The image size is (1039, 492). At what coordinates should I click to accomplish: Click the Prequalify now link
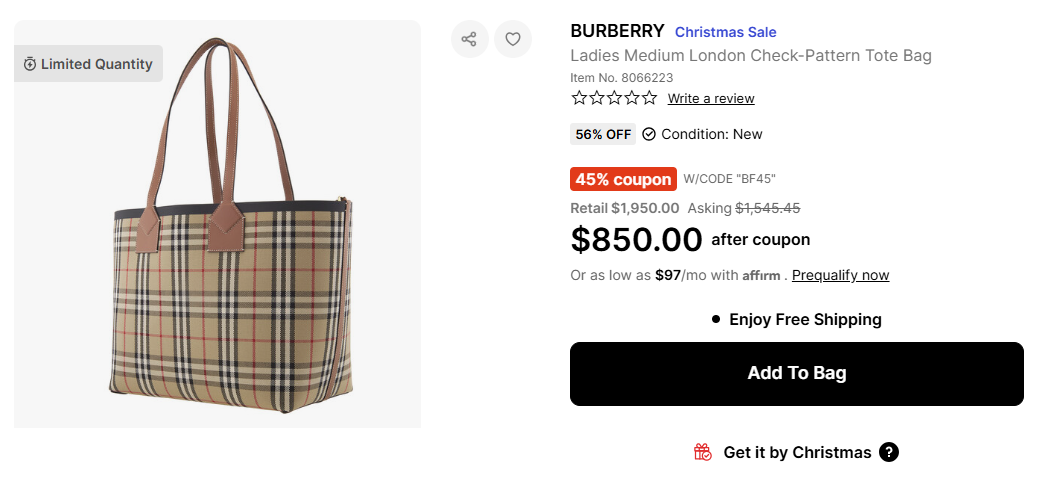tap(840, 275)
